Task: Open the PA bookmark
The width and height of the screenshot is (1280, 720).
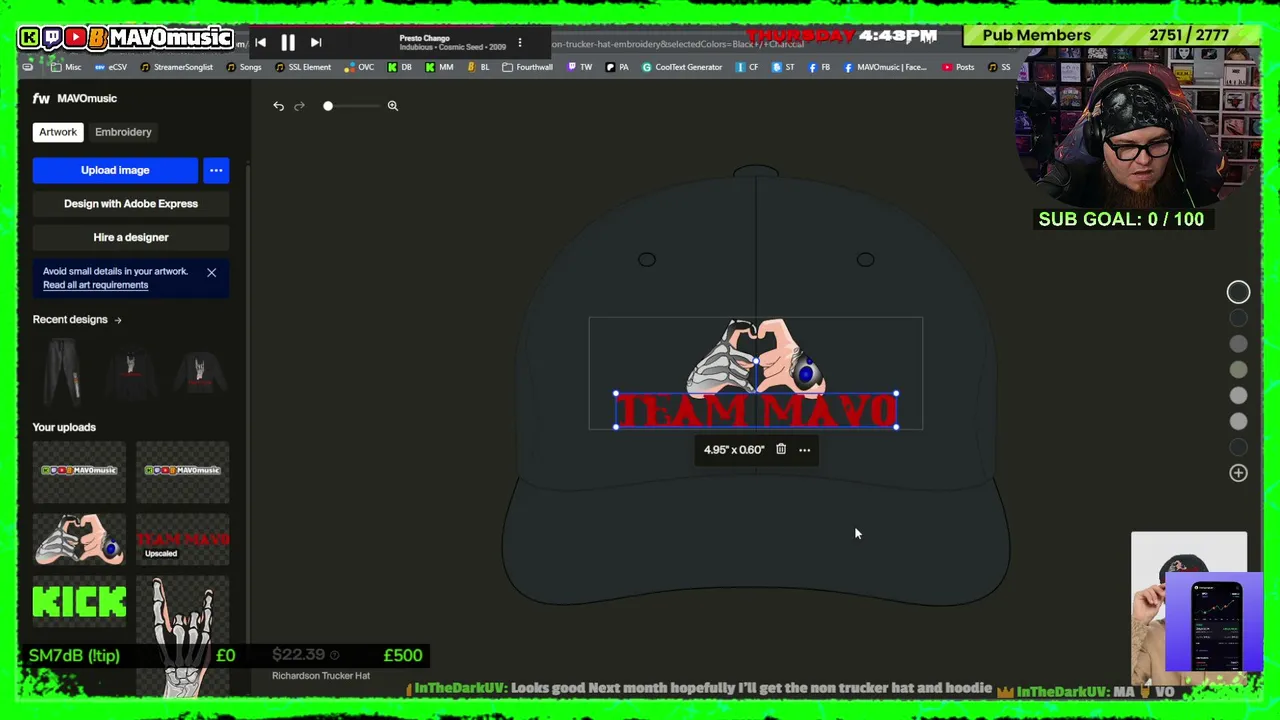Action: tap(617, 67)
